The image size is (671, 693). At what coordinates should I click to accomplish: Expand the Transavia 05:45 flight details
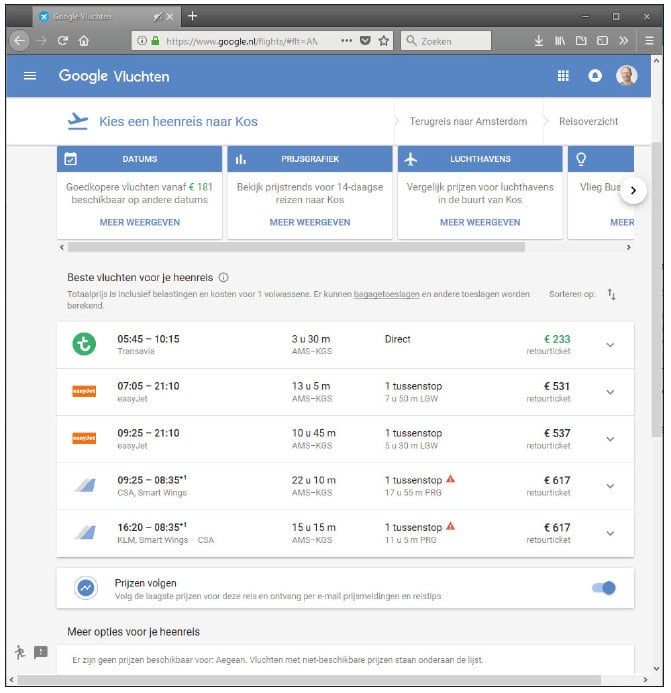[610, 345]
